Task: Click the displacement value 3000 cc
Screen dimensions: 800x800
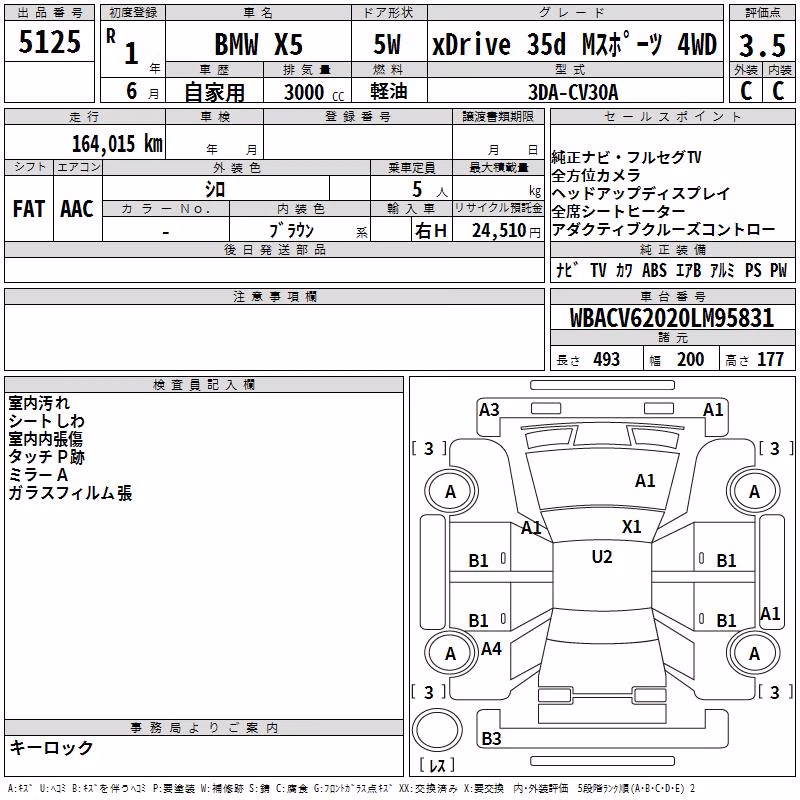Action: [x=314, y=92]
